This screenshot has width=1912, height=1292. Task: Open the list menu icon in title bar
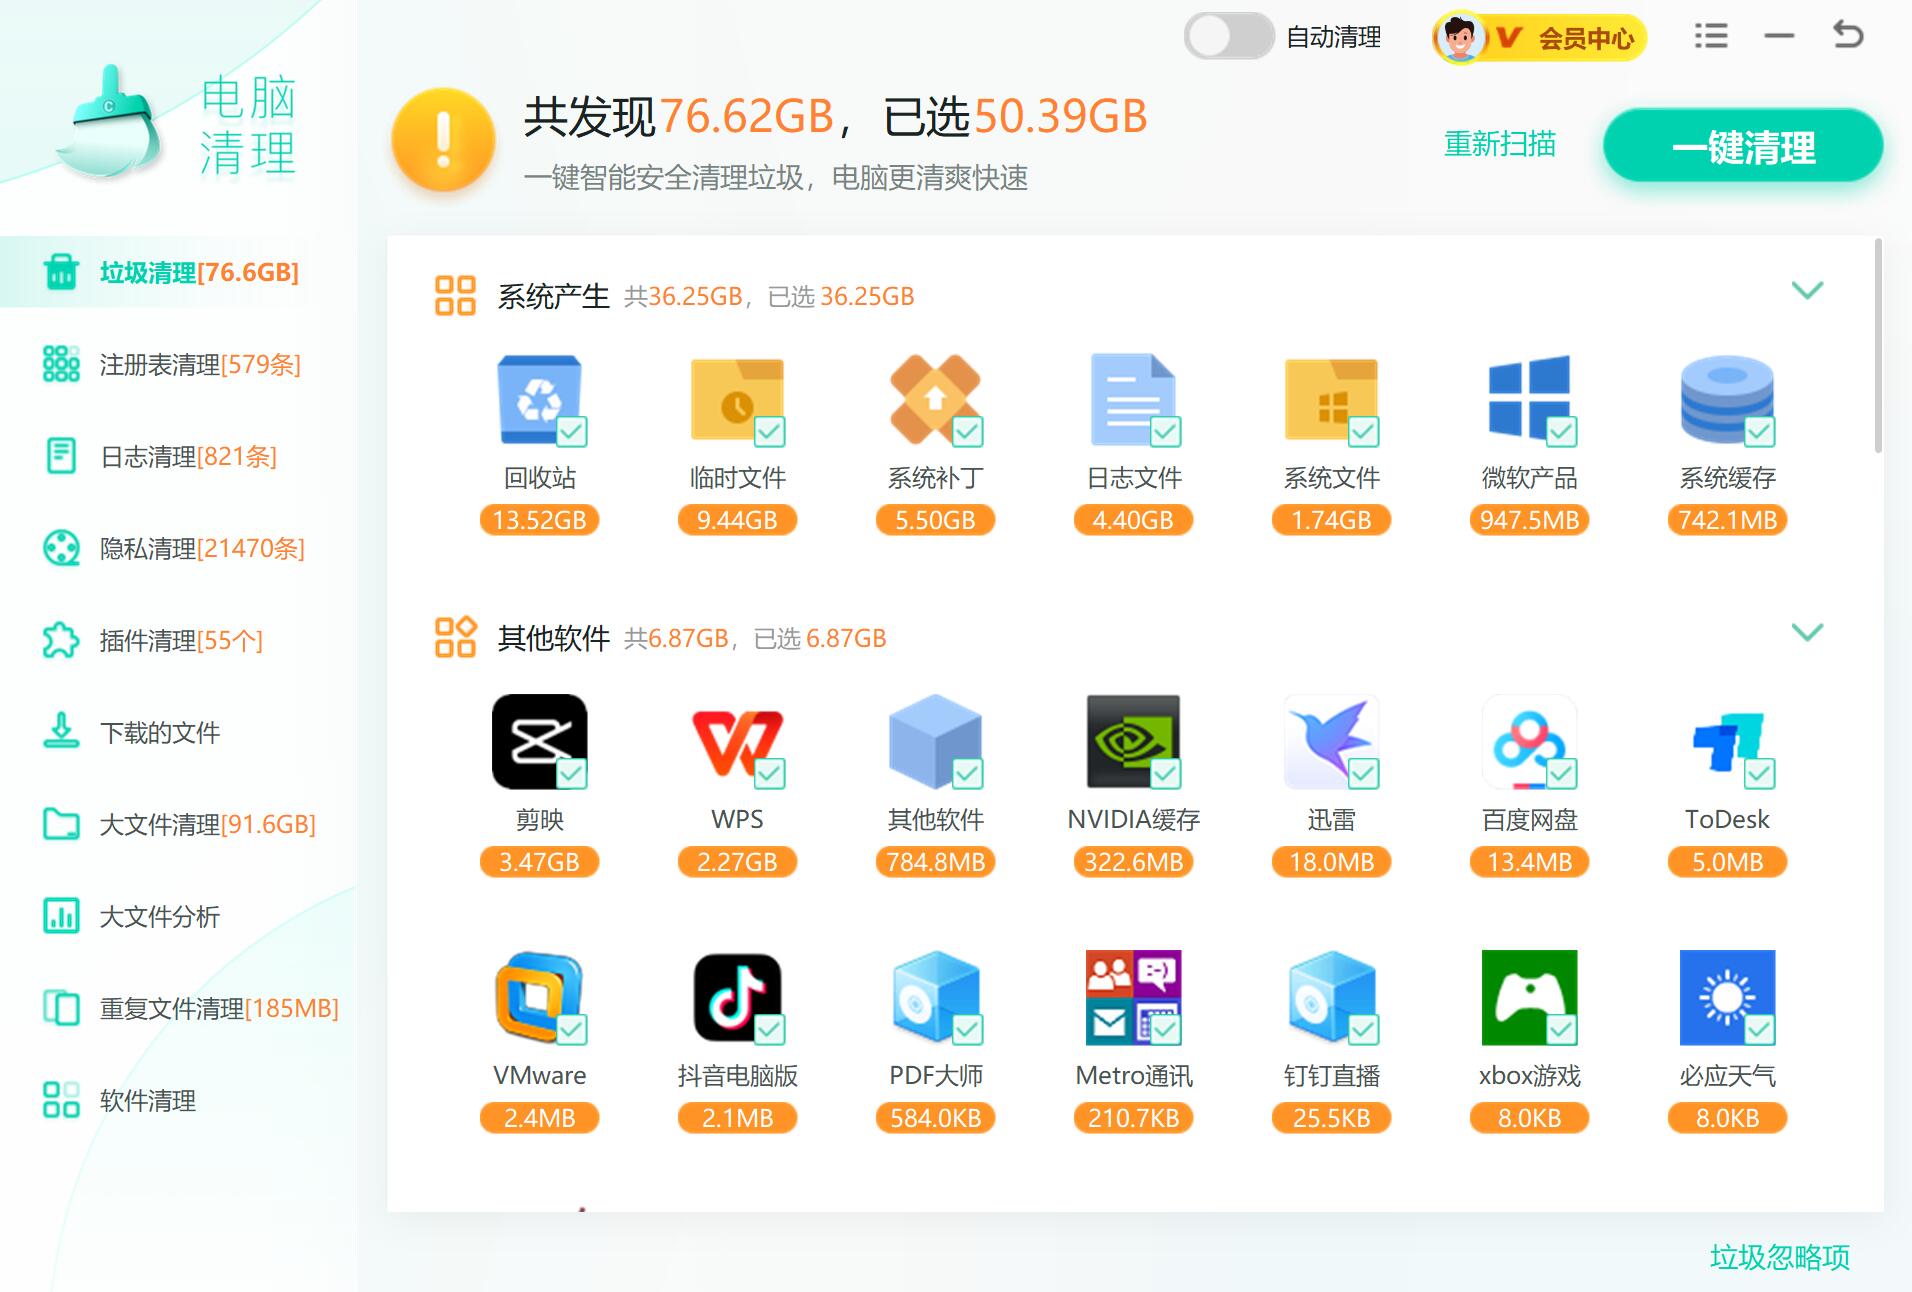point(1711,37)
